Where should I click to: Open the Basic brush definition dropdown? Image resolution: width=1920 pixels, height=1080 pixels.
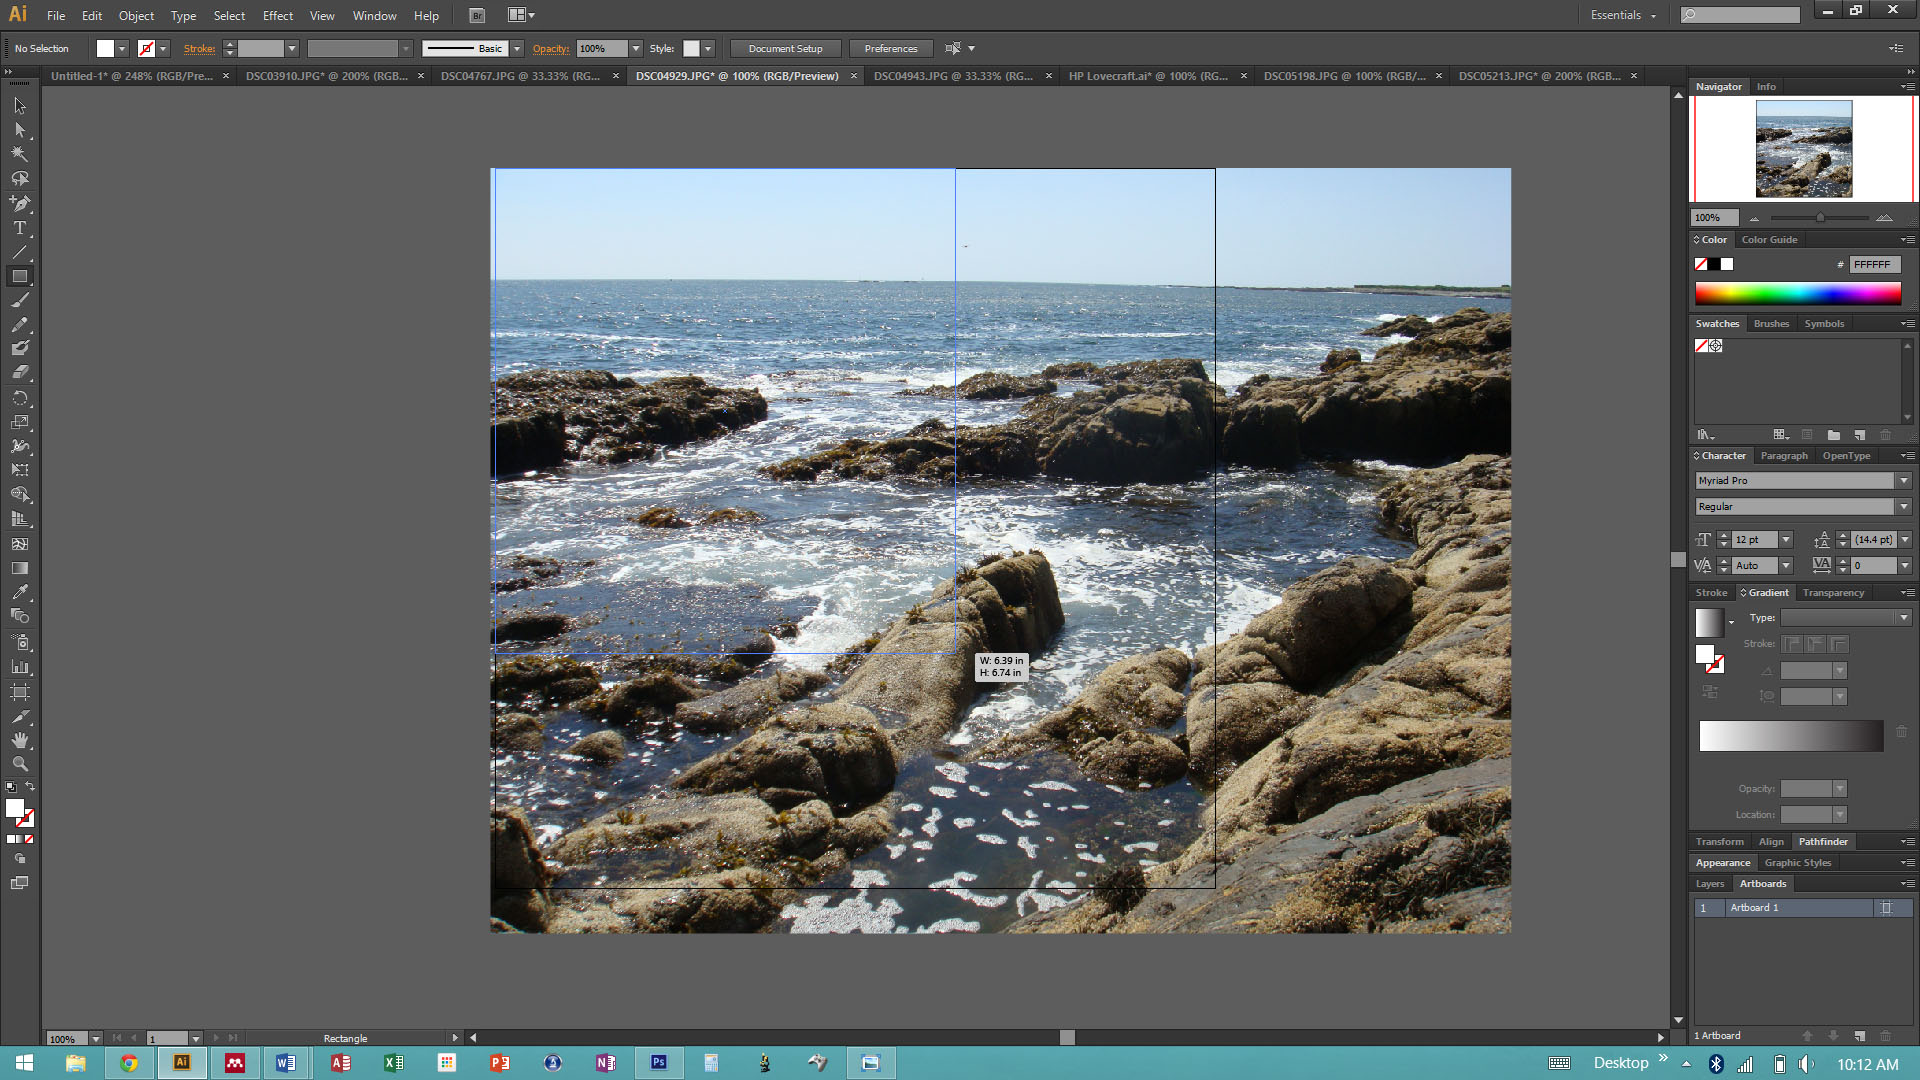point(517,48)
